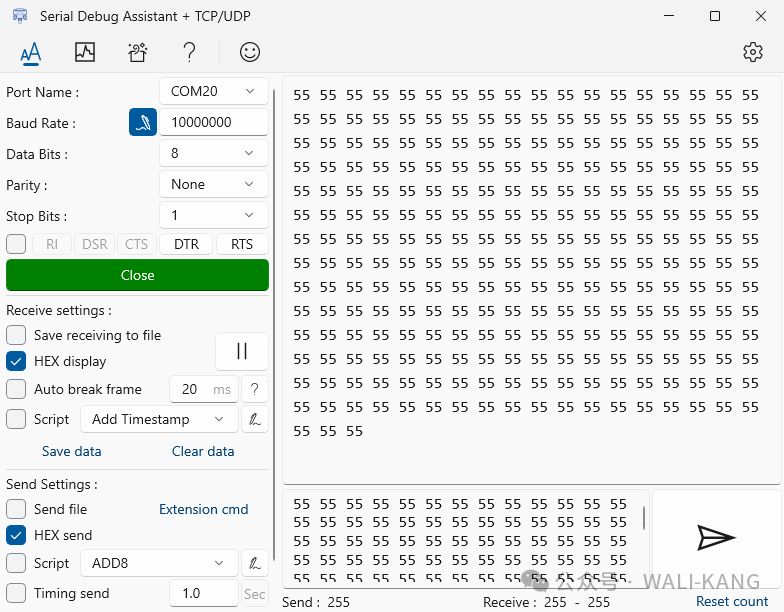Viewport: 784px width, 612px height.
Task: Click the Send Settings label
Action: pos(52,484)
